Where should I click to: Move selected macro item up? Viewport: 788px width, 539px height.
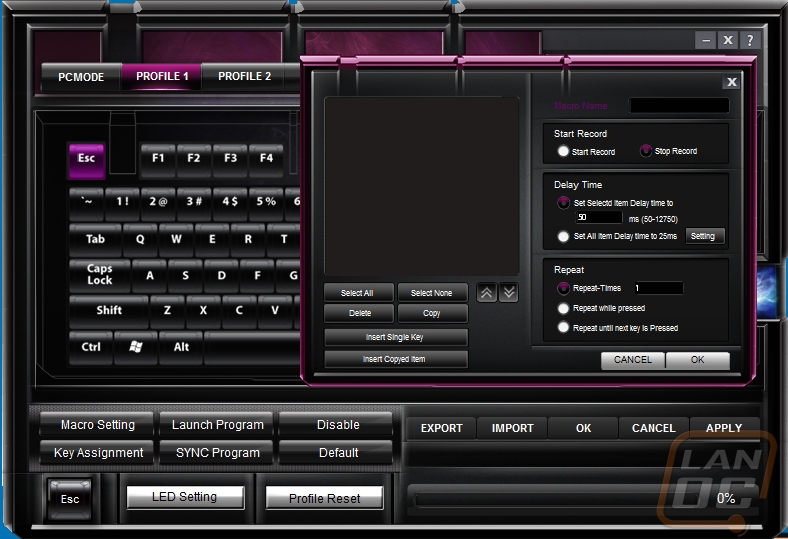[486, 292]
